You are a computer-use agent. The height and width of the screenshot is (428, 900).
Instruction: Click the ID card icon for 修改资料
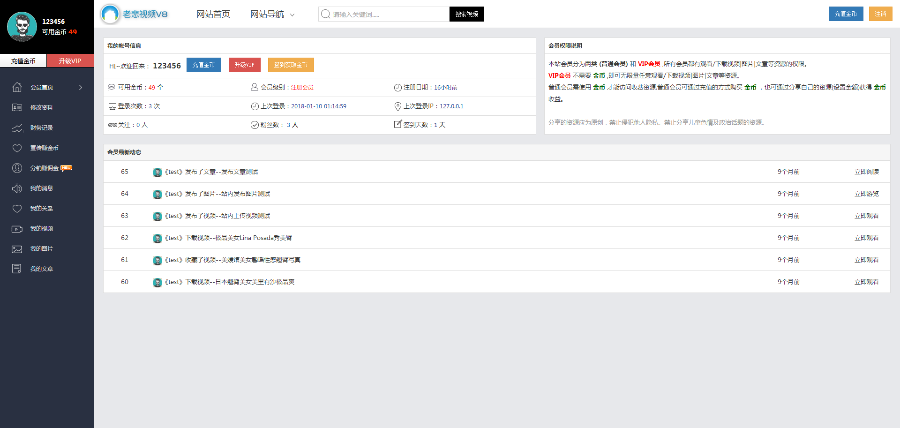pos(17,107)
